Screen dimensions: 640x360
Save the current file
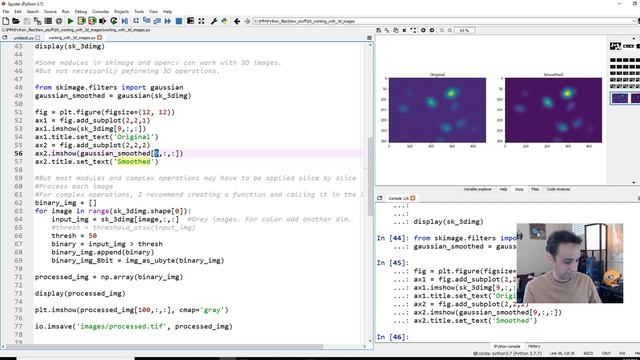[27, 21]
